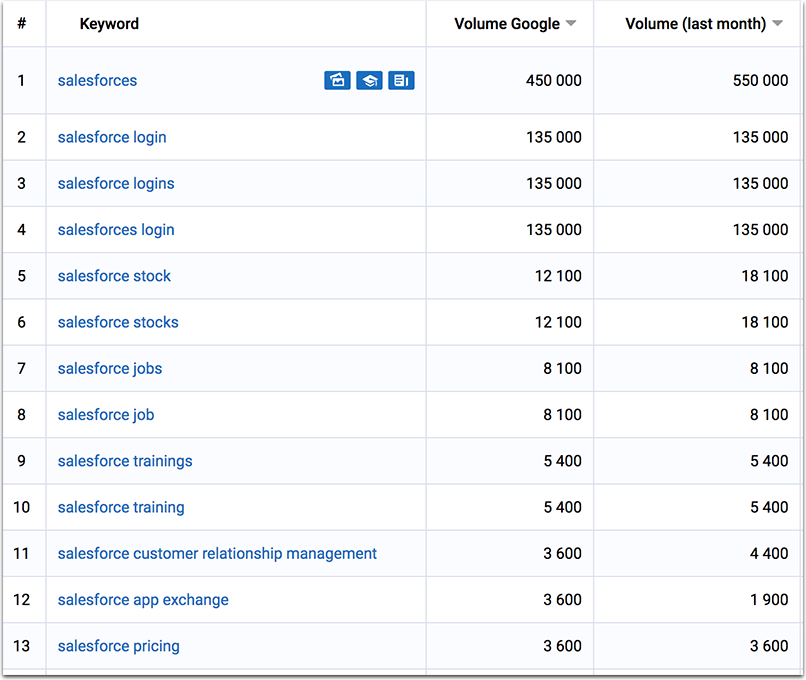Click the images SERP feature icon for salesforces
The image size is (806, 680).
tap(337, 80)
